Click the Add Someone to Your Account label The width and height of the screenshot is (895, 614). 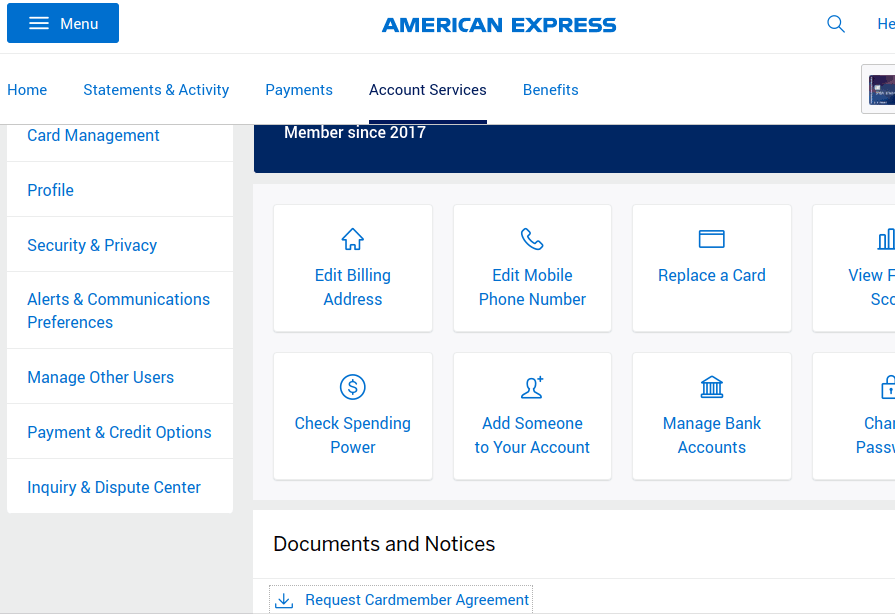coord(532,435)
